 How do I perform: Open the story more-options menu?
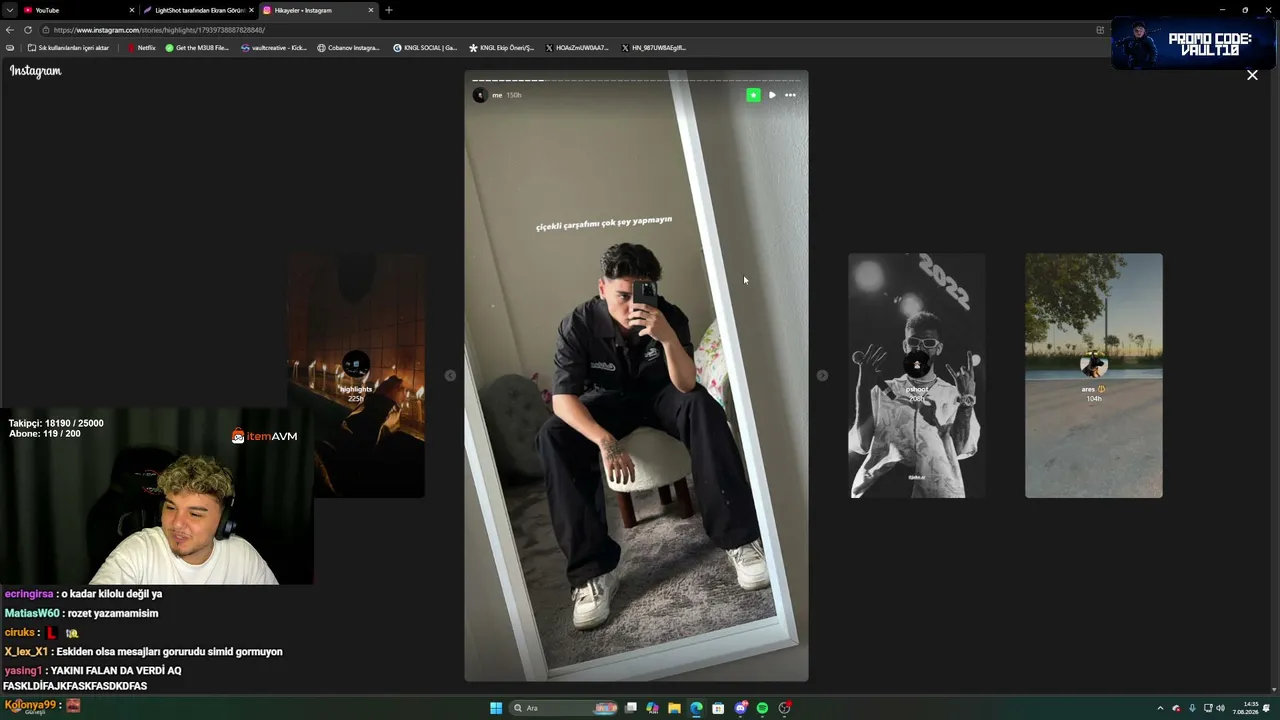pos(790,95)
